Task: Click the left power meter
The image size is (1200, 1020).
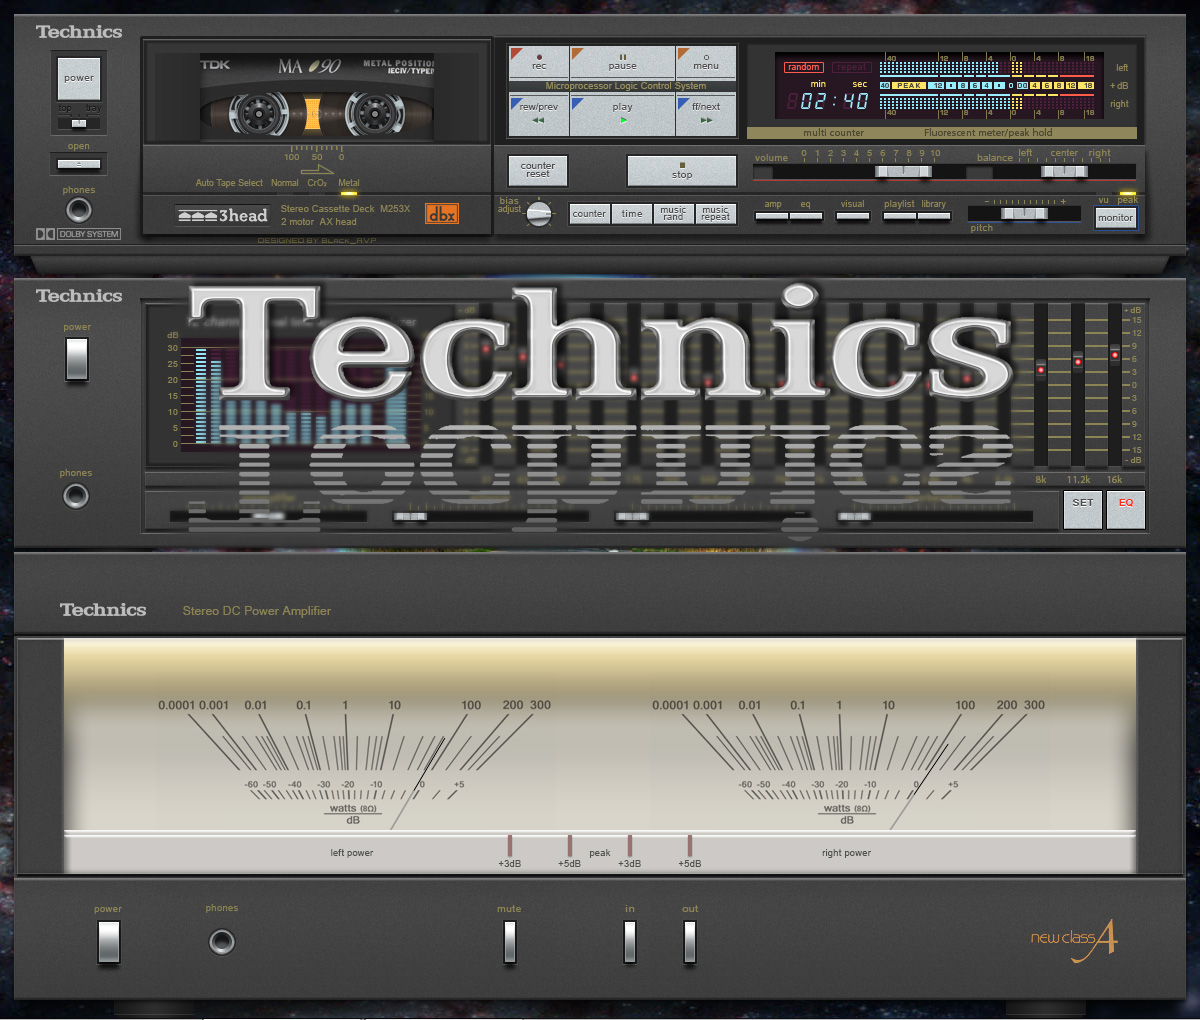Action: click(x=353, y=760)
